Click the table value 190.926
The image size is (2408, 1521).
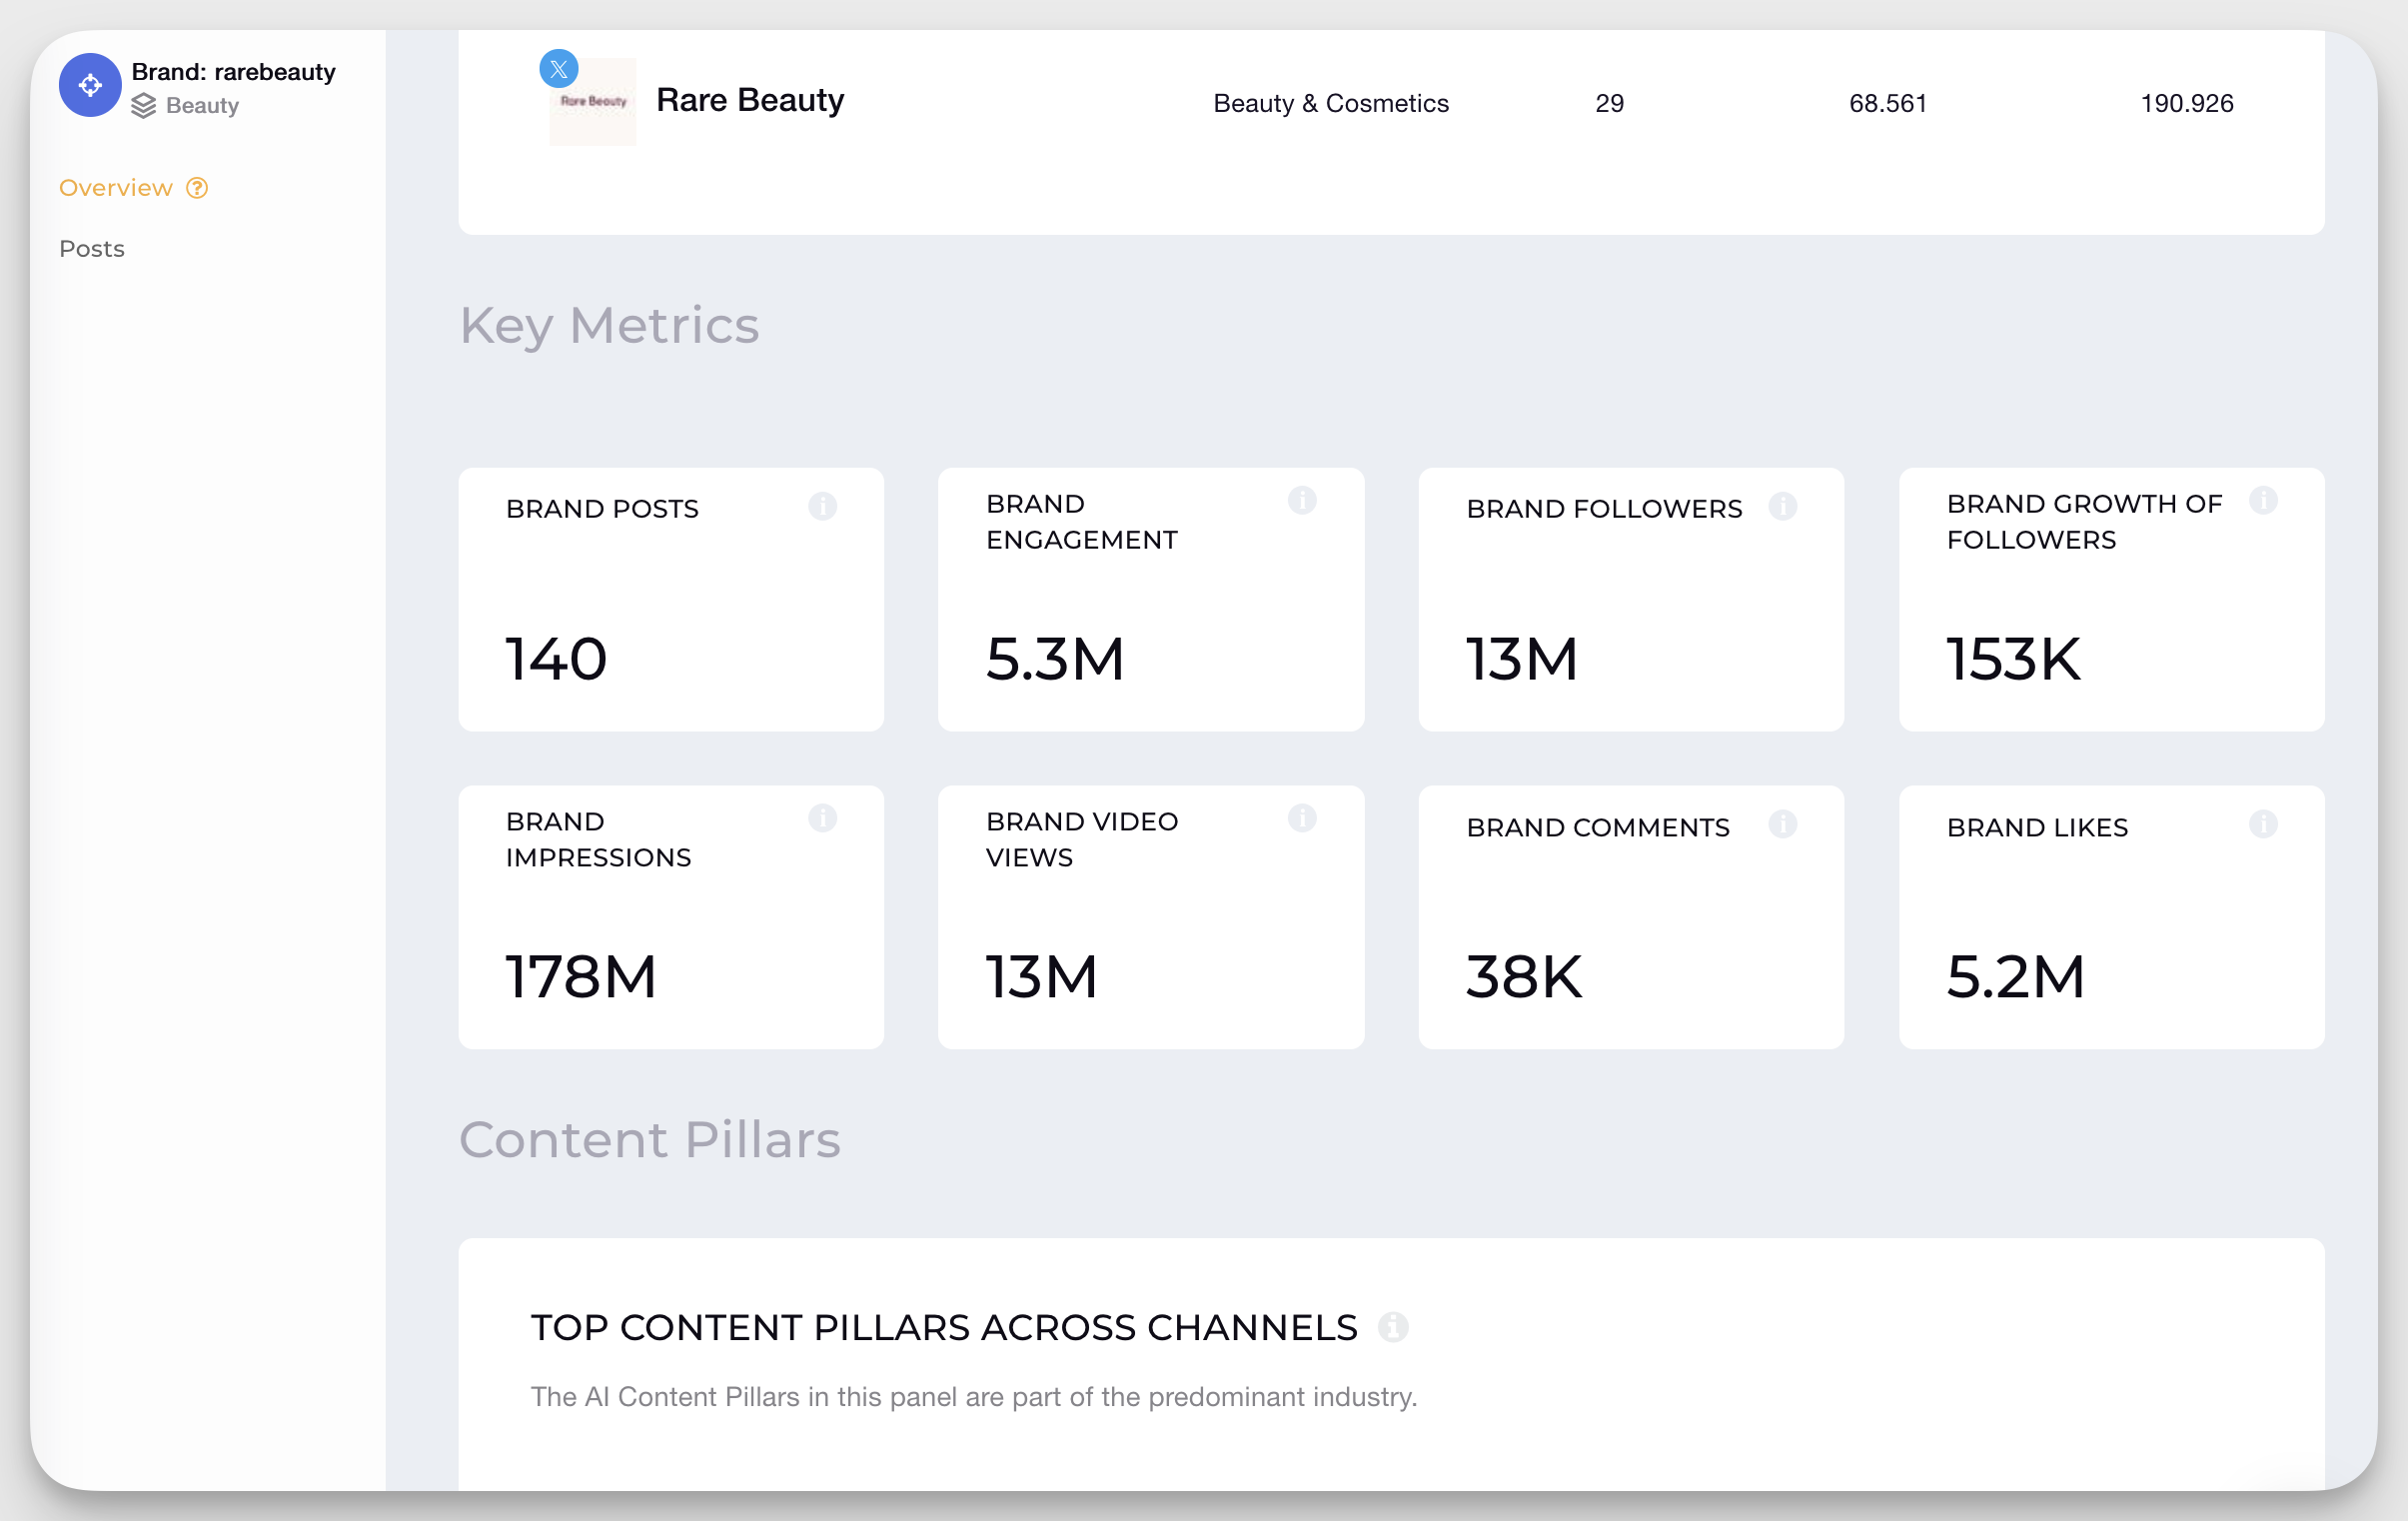click(2187, 103)
